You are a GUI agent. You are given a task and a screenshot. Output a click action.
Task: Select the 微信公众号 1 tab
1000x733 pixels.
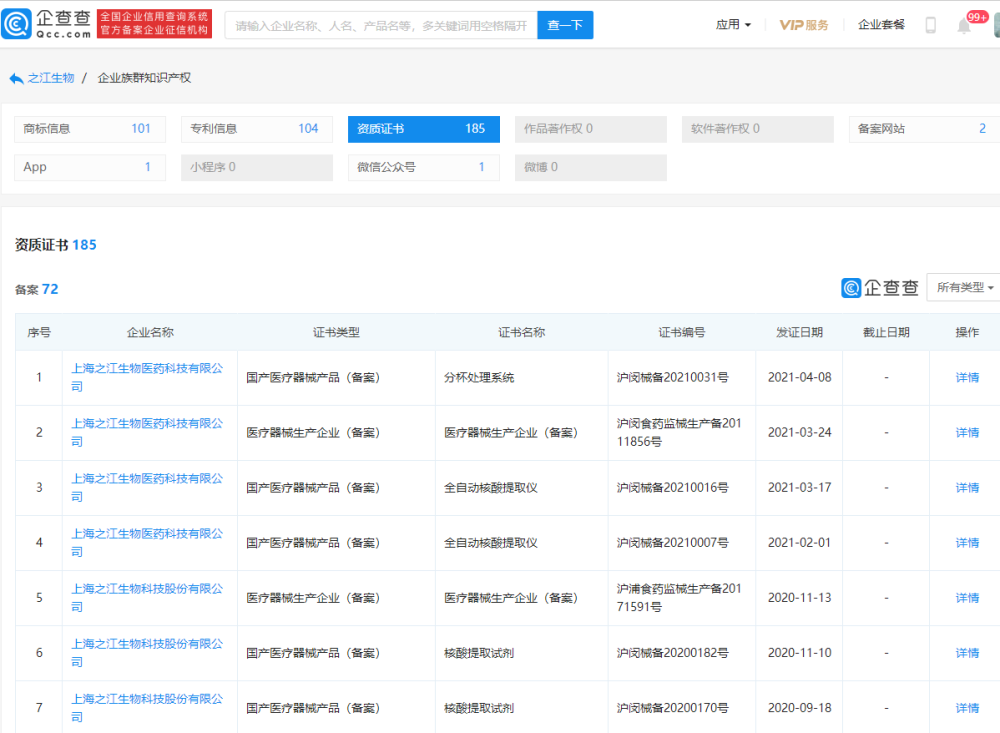(x=423, y=167)
